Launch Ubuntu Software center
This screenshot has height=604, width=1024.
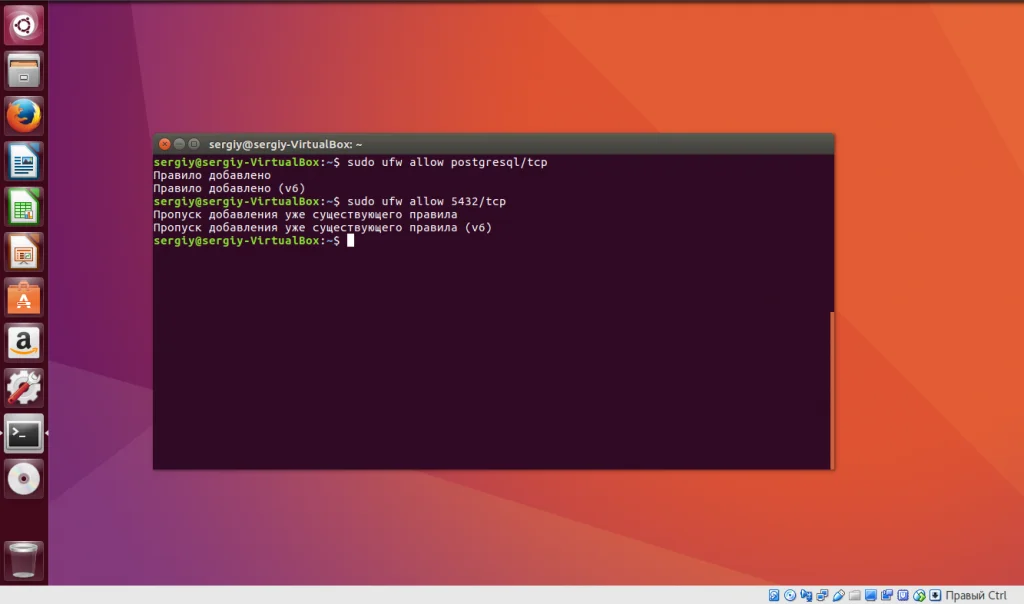tap(24, 298)
